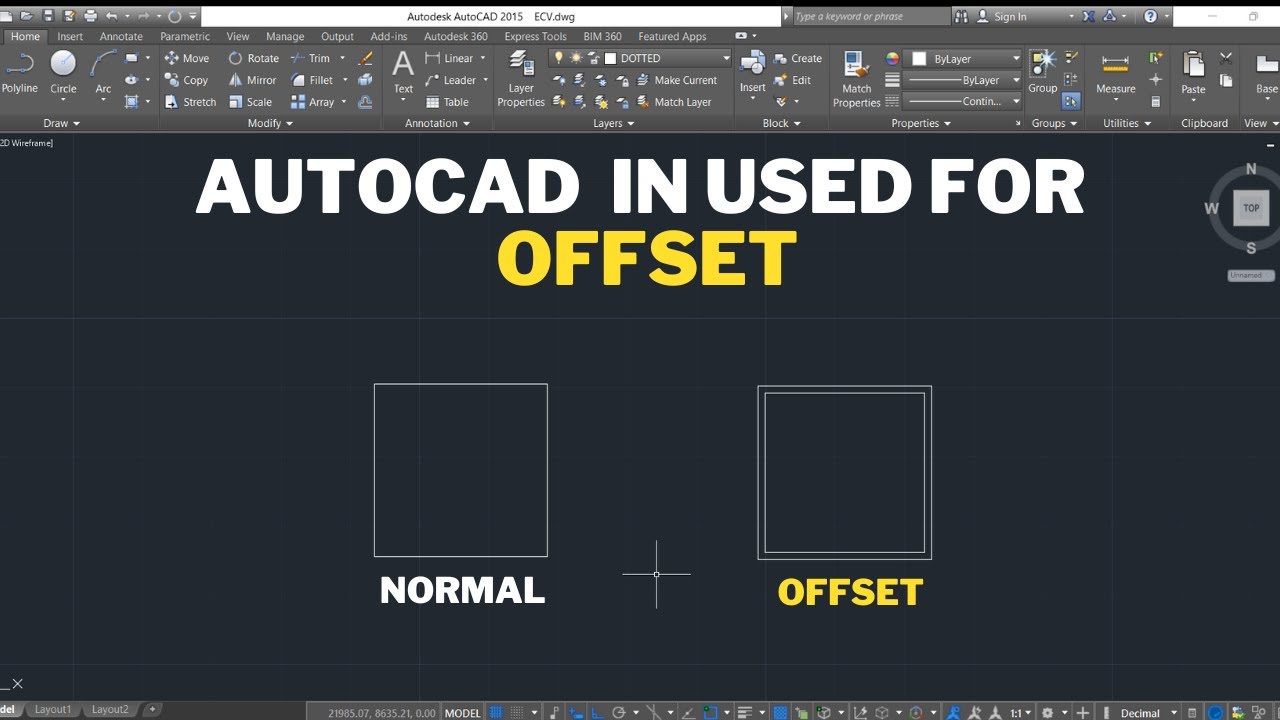
Task: Switch to the Insert ribbon tab
Action: (70, 36)
